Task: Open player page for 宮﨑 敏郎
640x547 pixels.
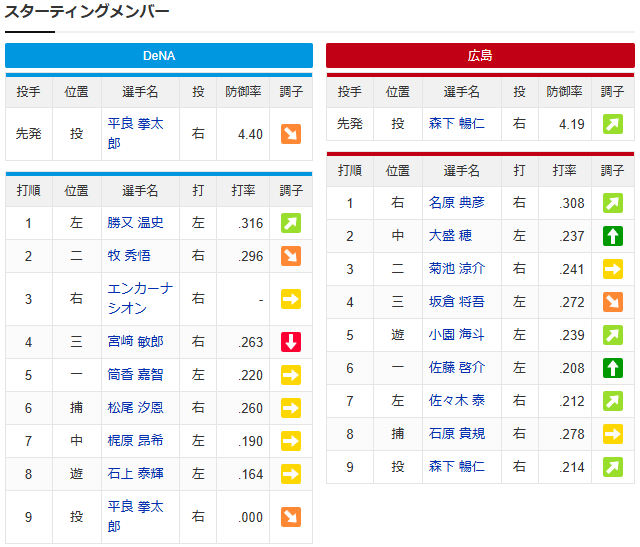Action: coord(136,341)
